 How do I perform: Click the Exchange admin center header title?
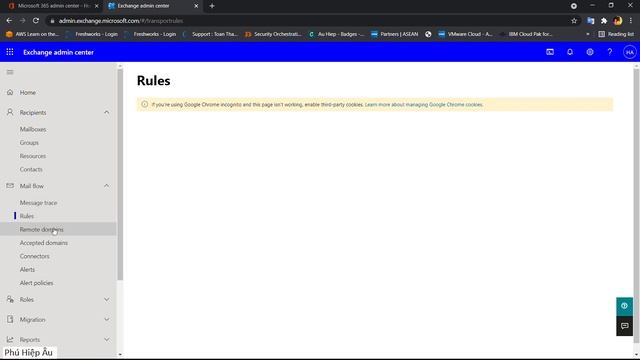click(58, 52)
